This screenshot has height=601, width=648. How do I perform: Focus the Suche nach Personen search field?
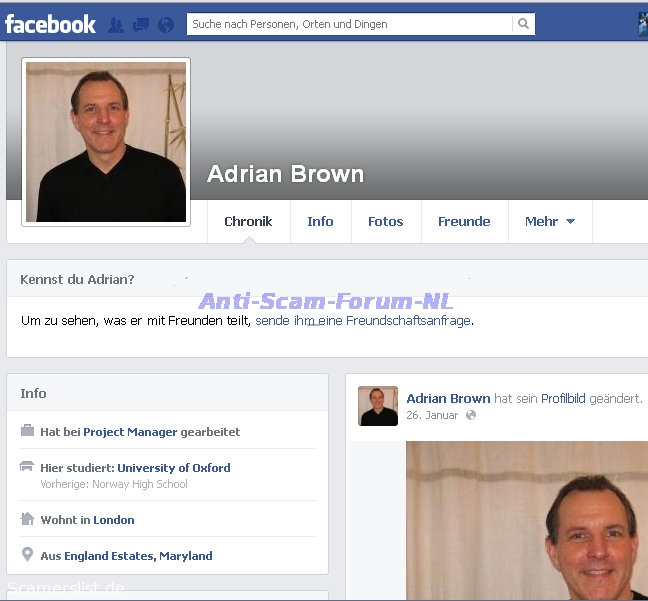pos(349,24)
